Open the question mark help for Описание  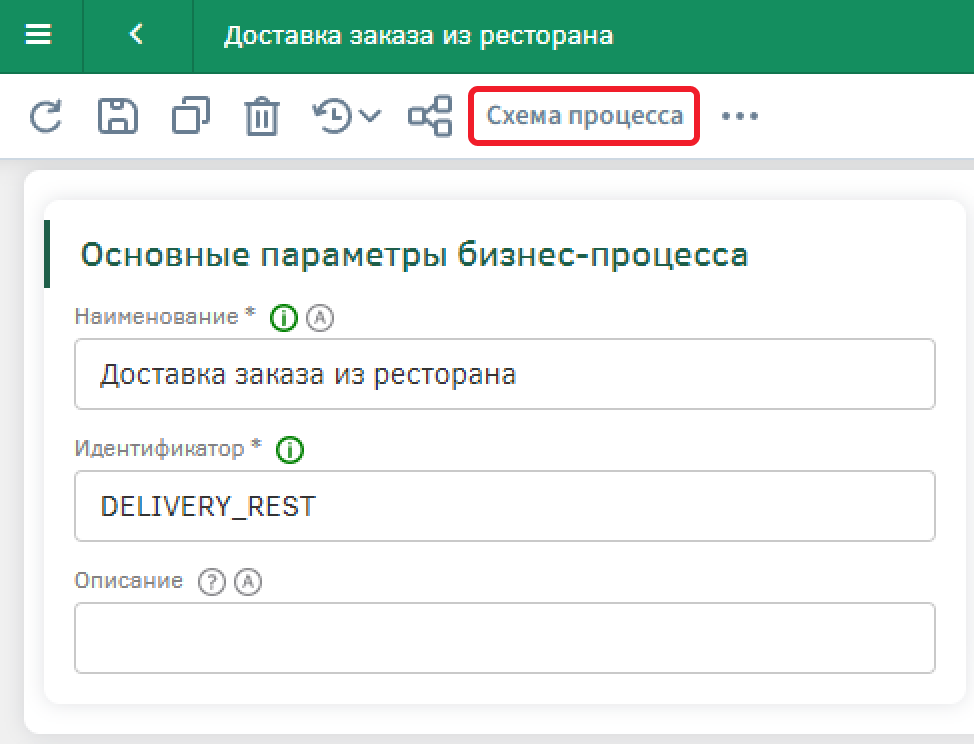click(211, 582)
